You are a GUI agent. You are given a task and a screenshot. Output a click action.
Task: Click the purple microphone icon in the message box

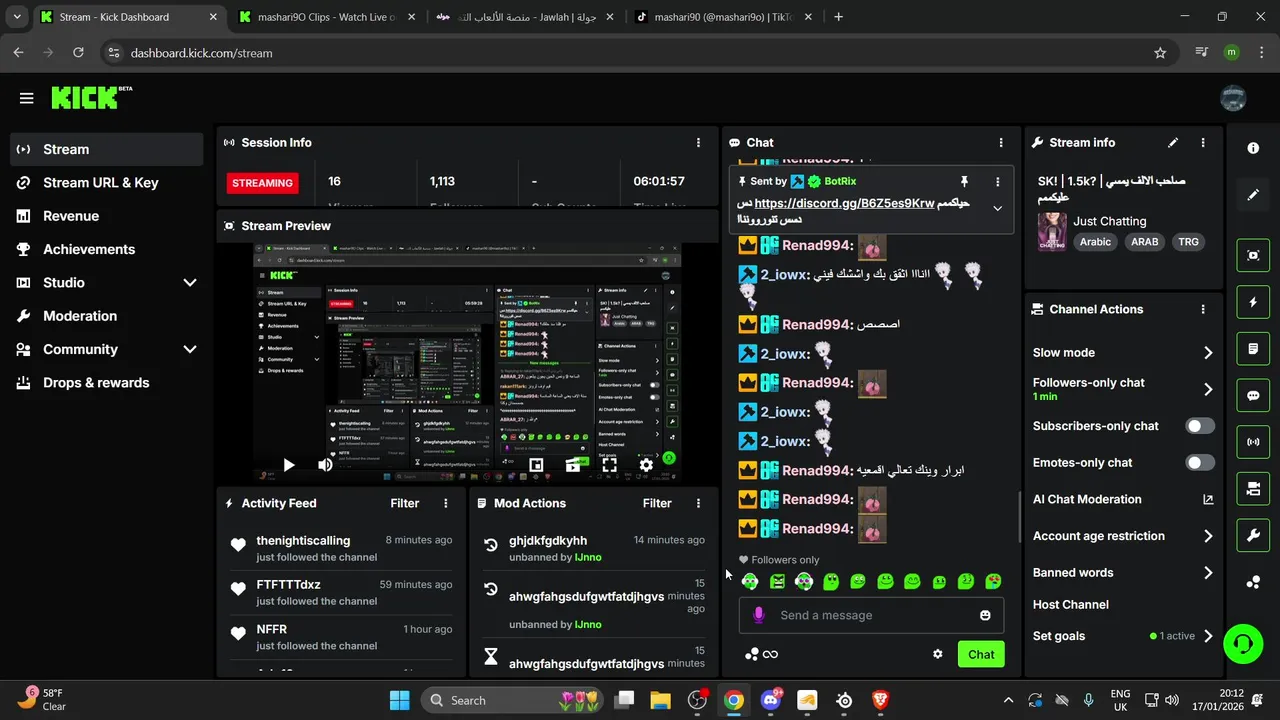tap(759, 615)
